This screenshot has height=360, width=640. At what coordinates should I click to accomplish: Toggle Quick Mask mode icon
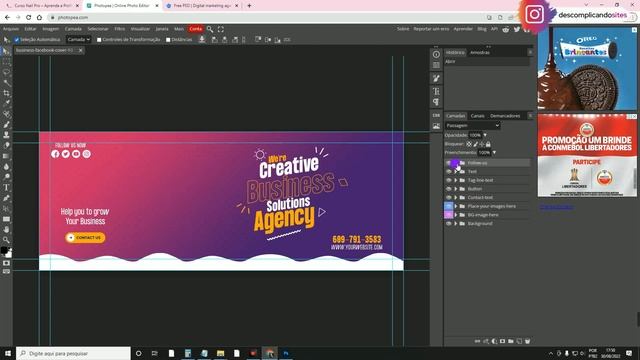[6, 263]
